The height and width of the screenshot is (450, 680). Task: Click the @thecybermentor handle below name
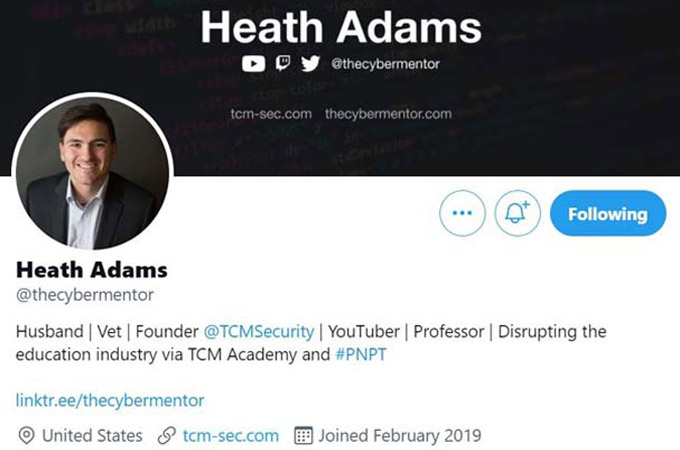point(85,295)
